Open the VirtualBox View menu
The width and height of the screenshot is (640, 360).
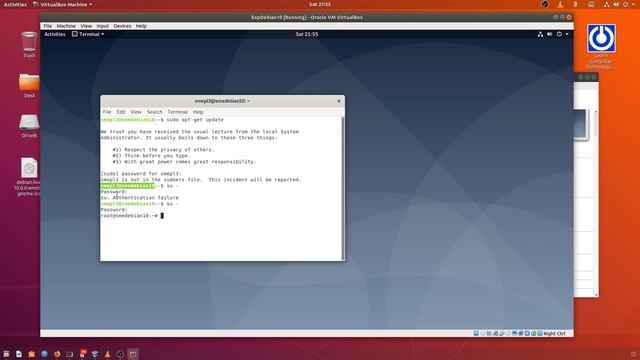pyautogui.click(x=86, y=26)
